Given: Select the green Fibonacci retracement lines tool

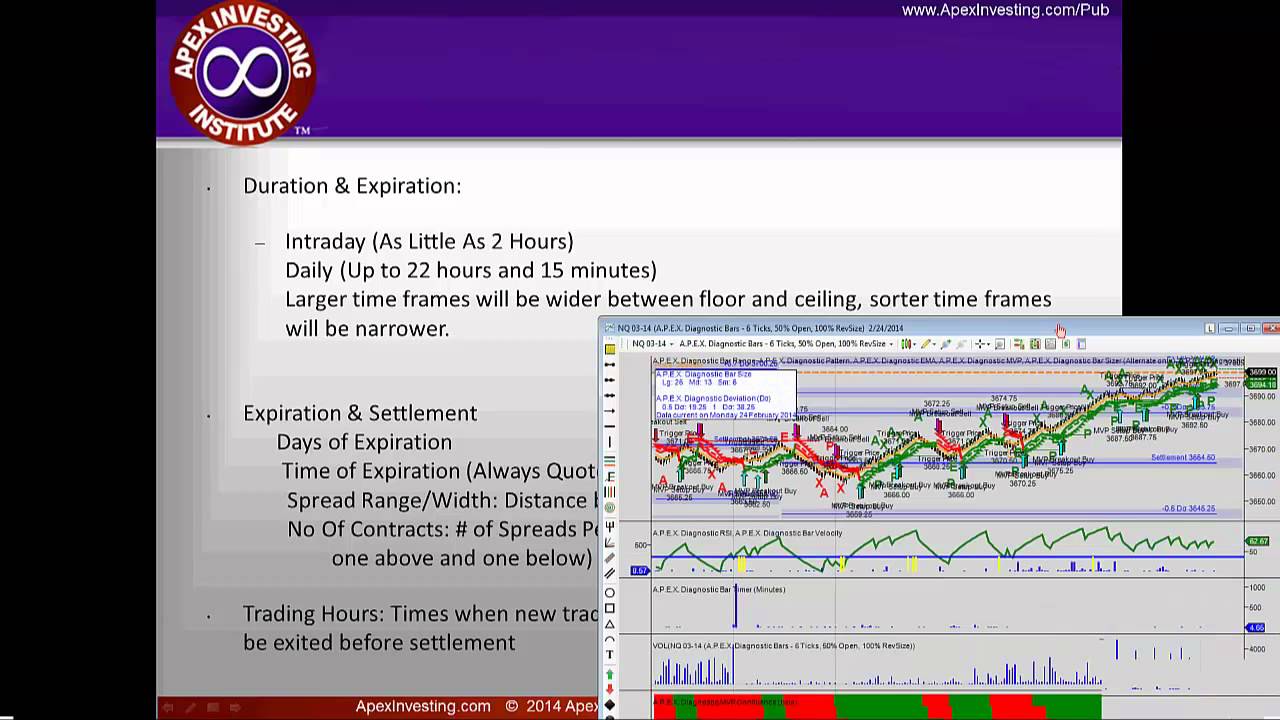Looking at the screenshot, I should 610,460.
